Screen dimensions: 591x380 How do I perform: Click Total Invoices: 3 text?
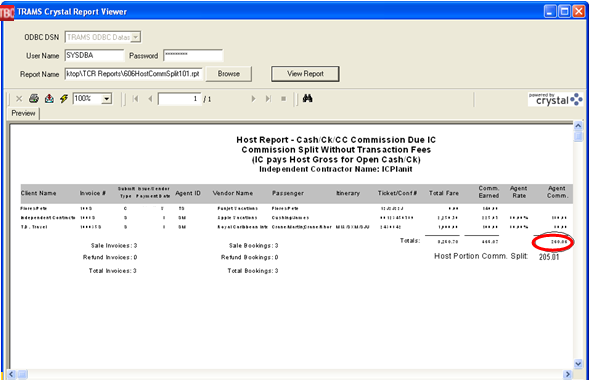[x=113, y=271]
